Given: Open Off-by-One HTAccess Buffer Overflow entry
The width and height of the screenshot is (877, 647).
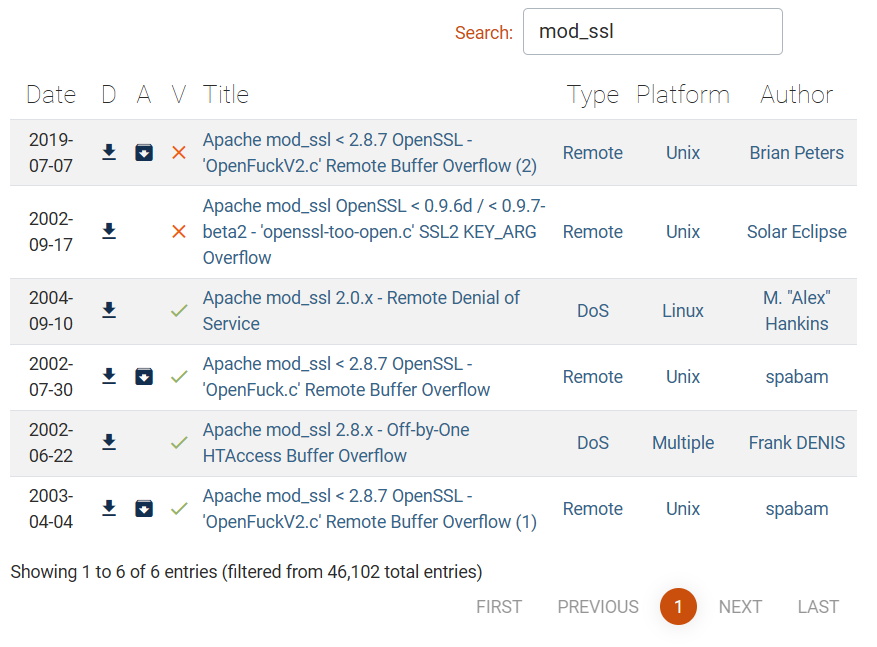Looking at the screenshot, I should click(x=336, y=442).
